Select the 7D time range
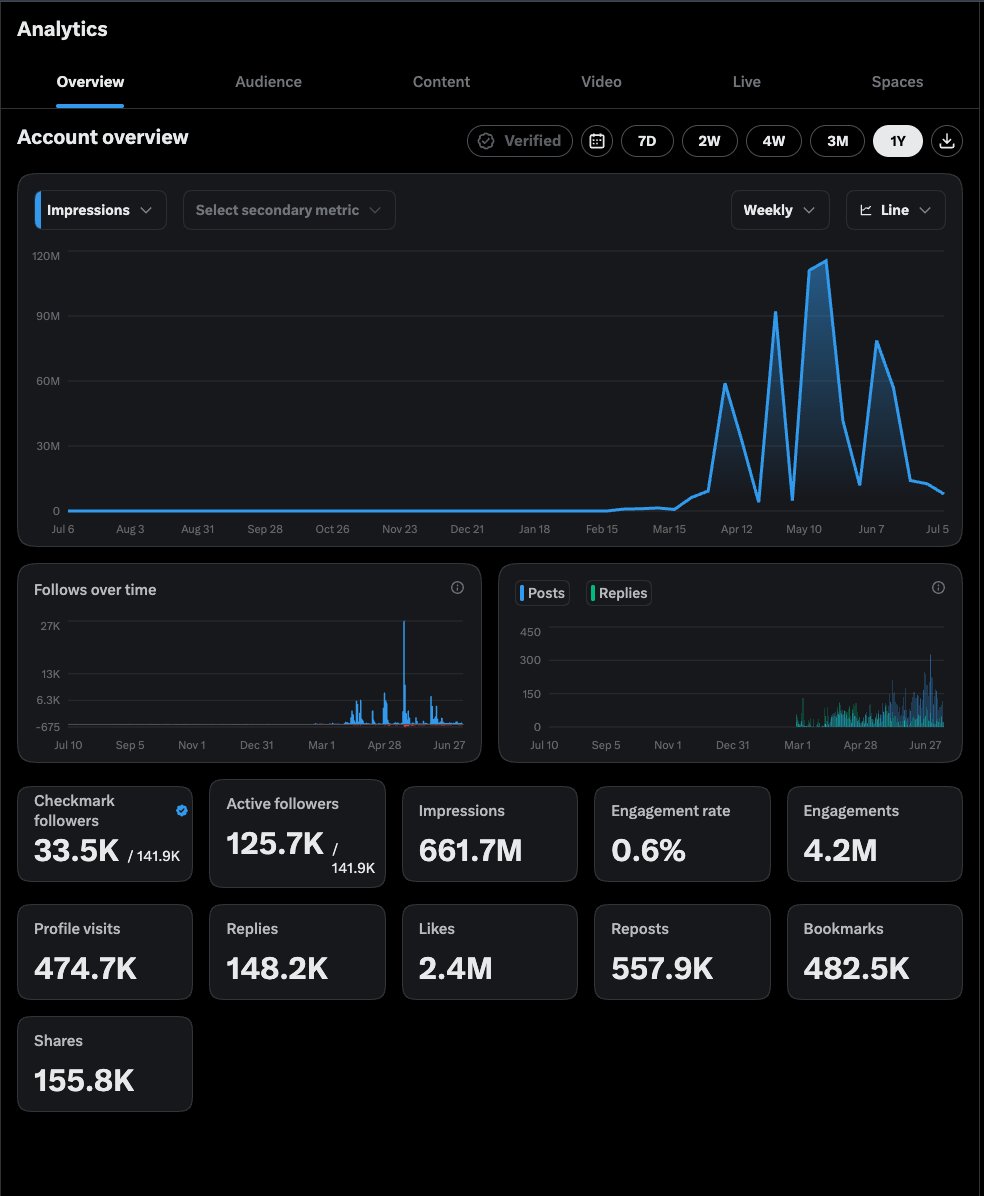The height and width of the screenshot is (1196, 984). coord(647,141)
